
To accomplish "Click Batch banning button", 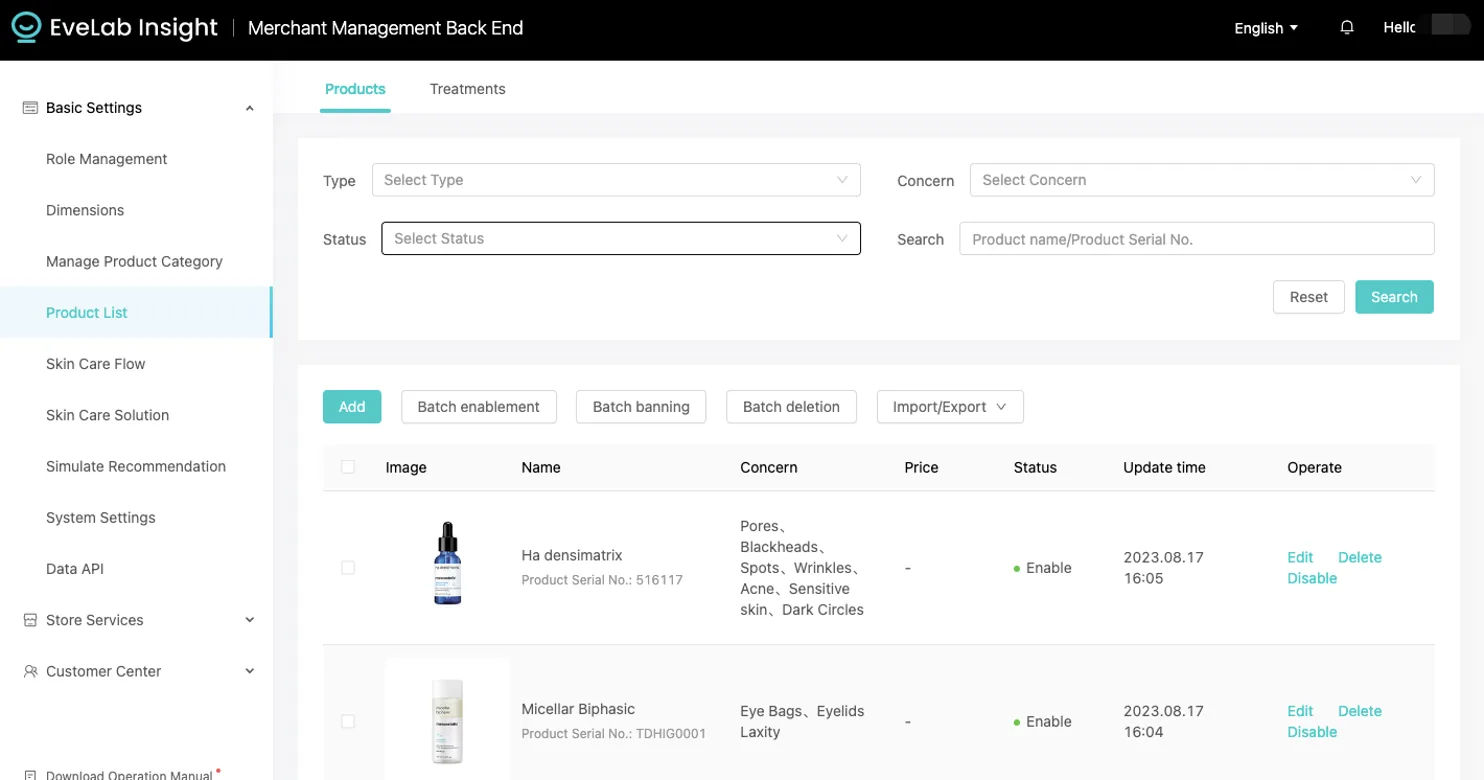I will (x=641, y=407).
